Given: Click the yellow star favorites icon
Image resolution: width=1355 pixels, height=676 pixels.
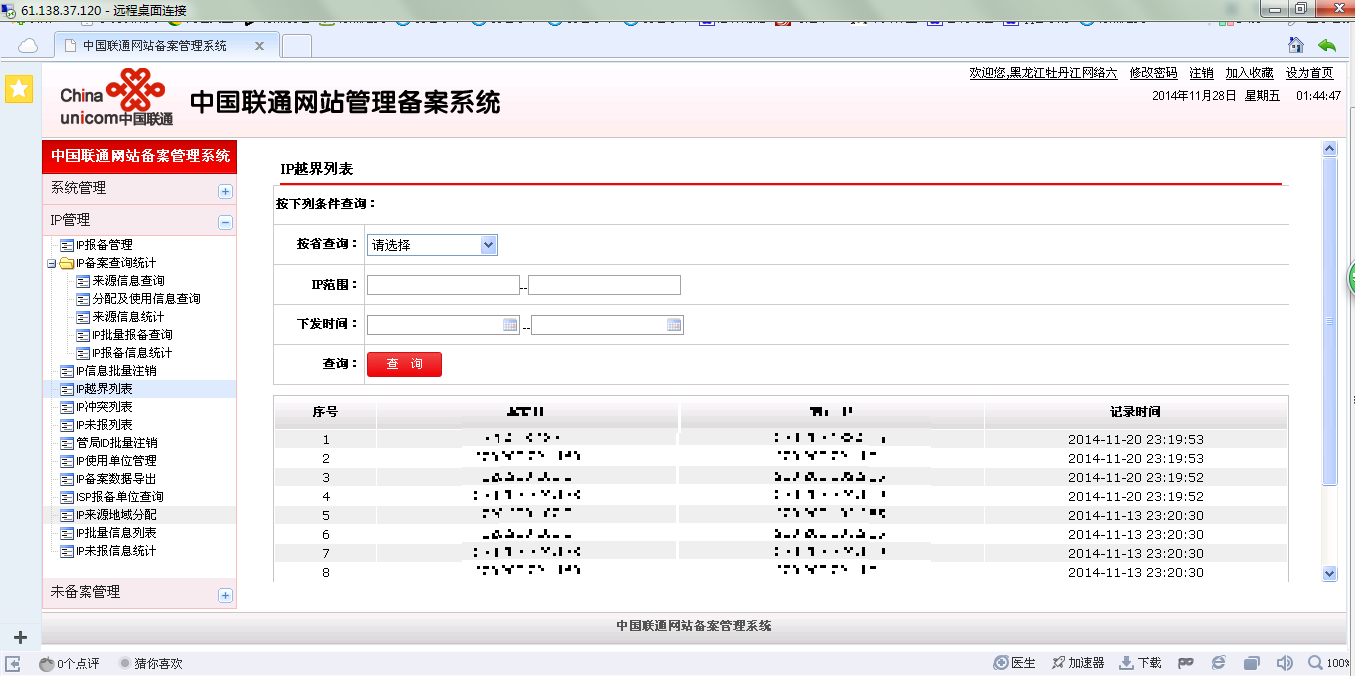Looking at the screenshot, I should point(19,89).
